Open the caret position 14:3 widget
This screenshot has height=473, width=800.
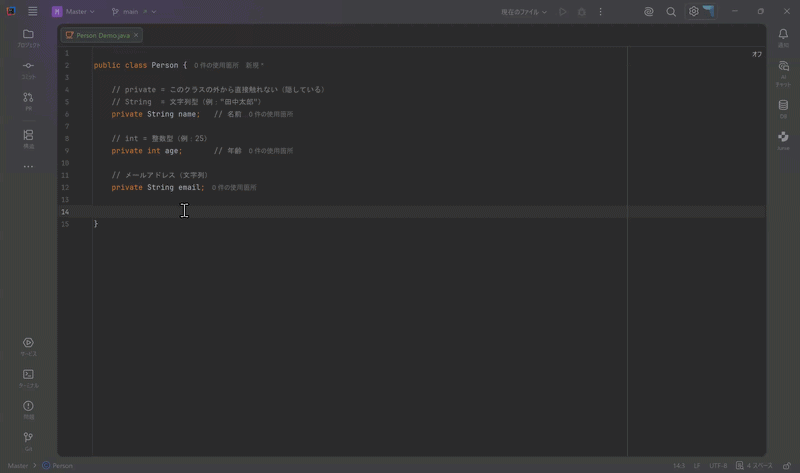[x=679, y=465]
